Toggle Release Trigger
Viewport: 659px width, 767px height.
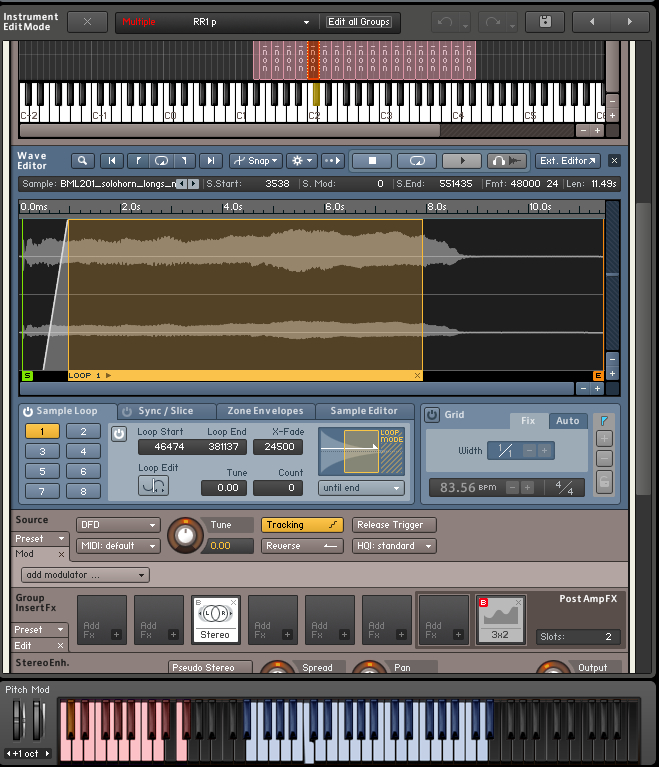coord(394,525)
